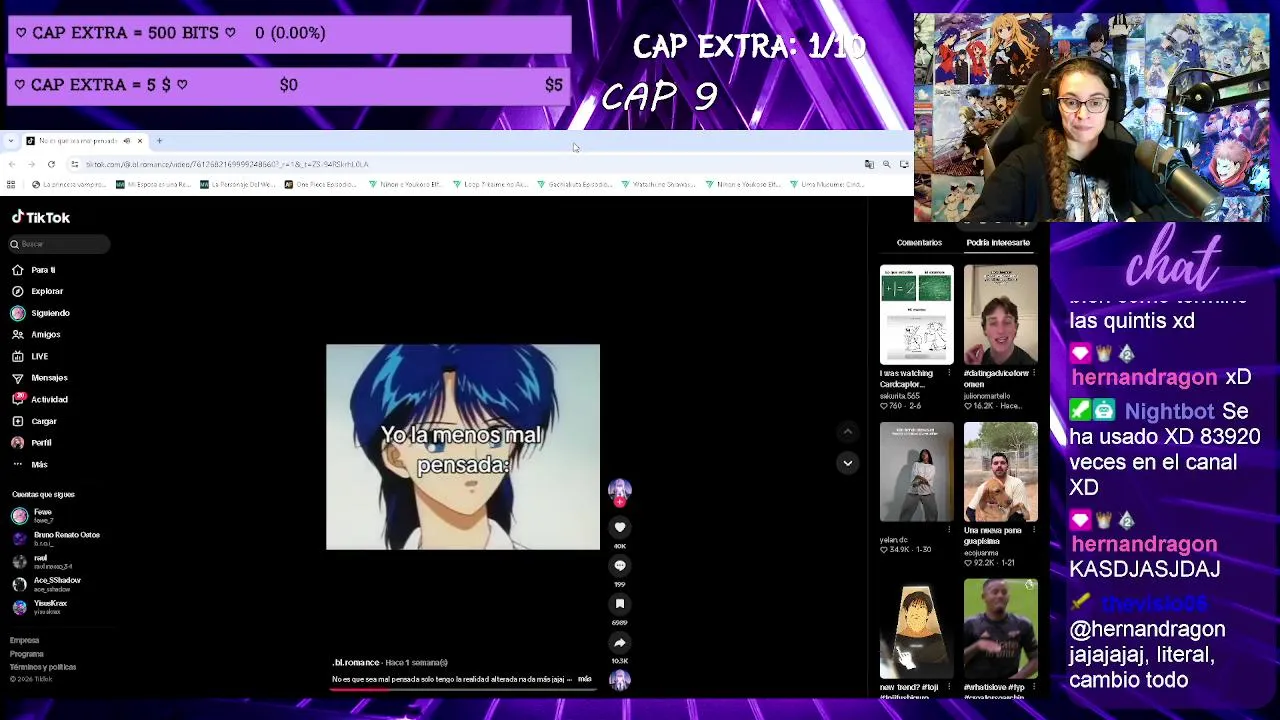The image size is (1280, 720).
Task: Follow the creator via avatar plus icon
Action: [620, 502]
